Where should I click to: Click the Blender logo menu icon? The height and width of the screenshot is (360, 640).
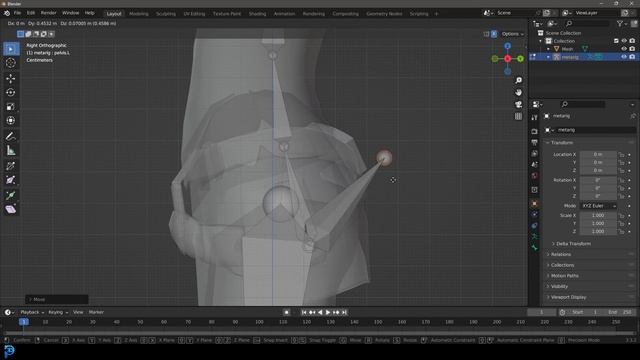[x=7, y=13]
